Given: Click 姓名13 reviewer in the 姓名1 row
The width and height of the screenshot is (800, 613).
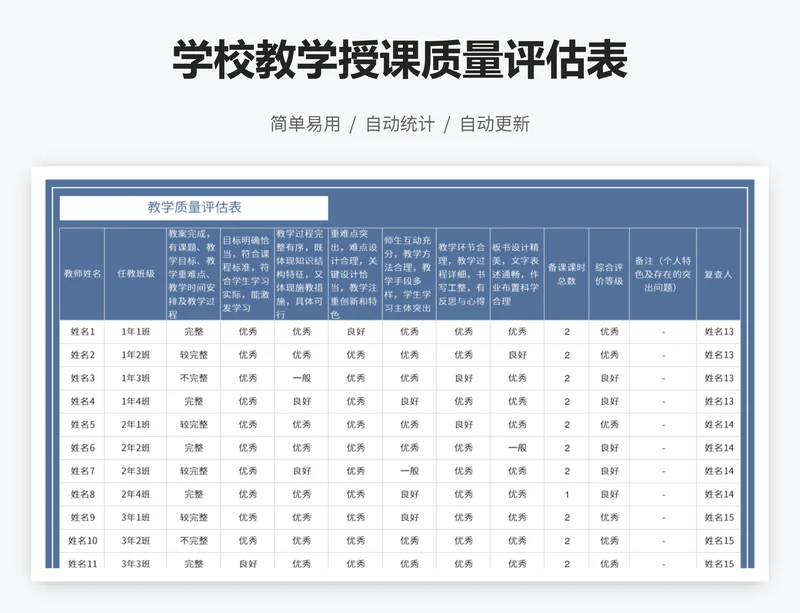Looking at the screenshot, I should (x=718, y=332).
